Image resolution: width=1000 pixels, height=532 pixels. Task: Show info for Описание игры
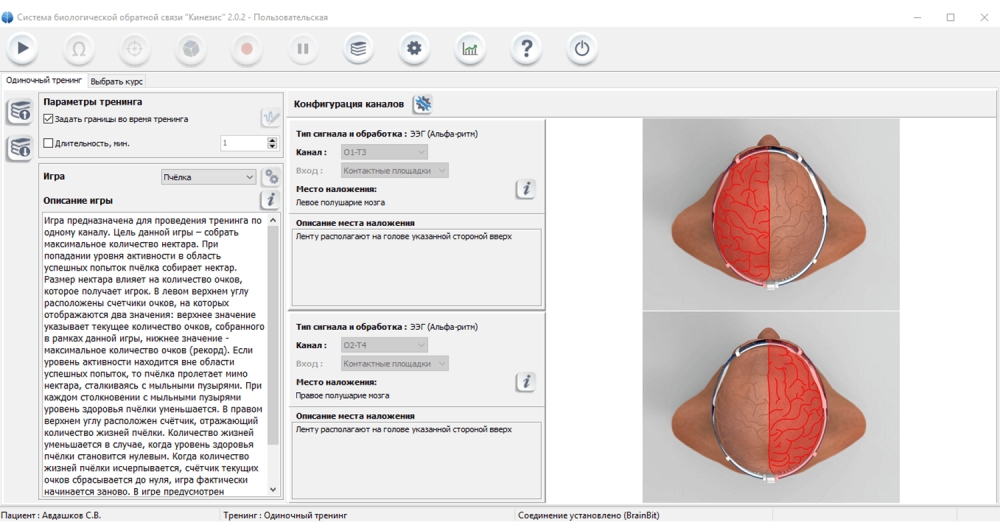coord(270,200)
